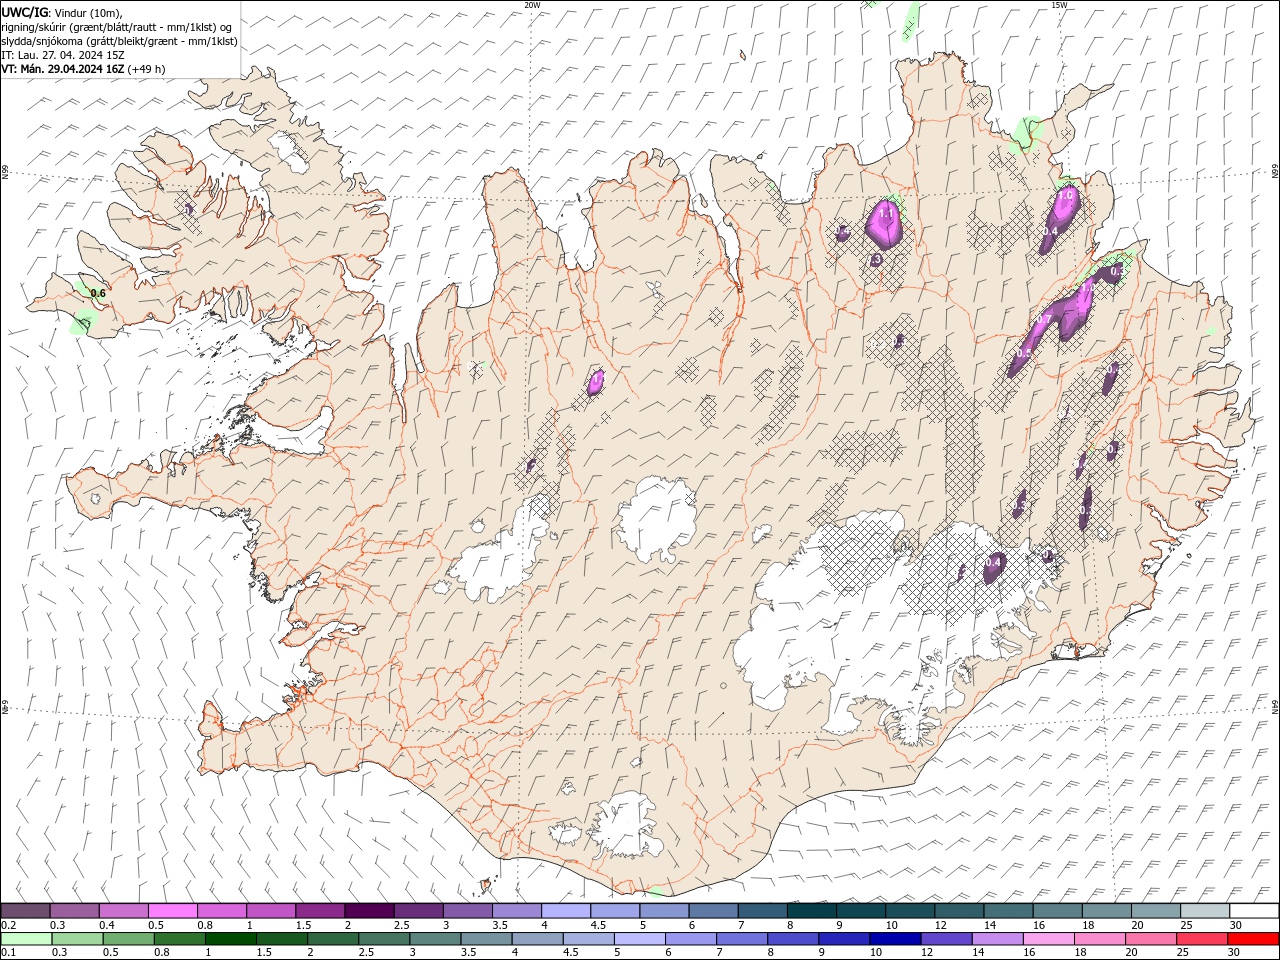
Task: Click the UWC/IG title text
Action: coord(25,12)
